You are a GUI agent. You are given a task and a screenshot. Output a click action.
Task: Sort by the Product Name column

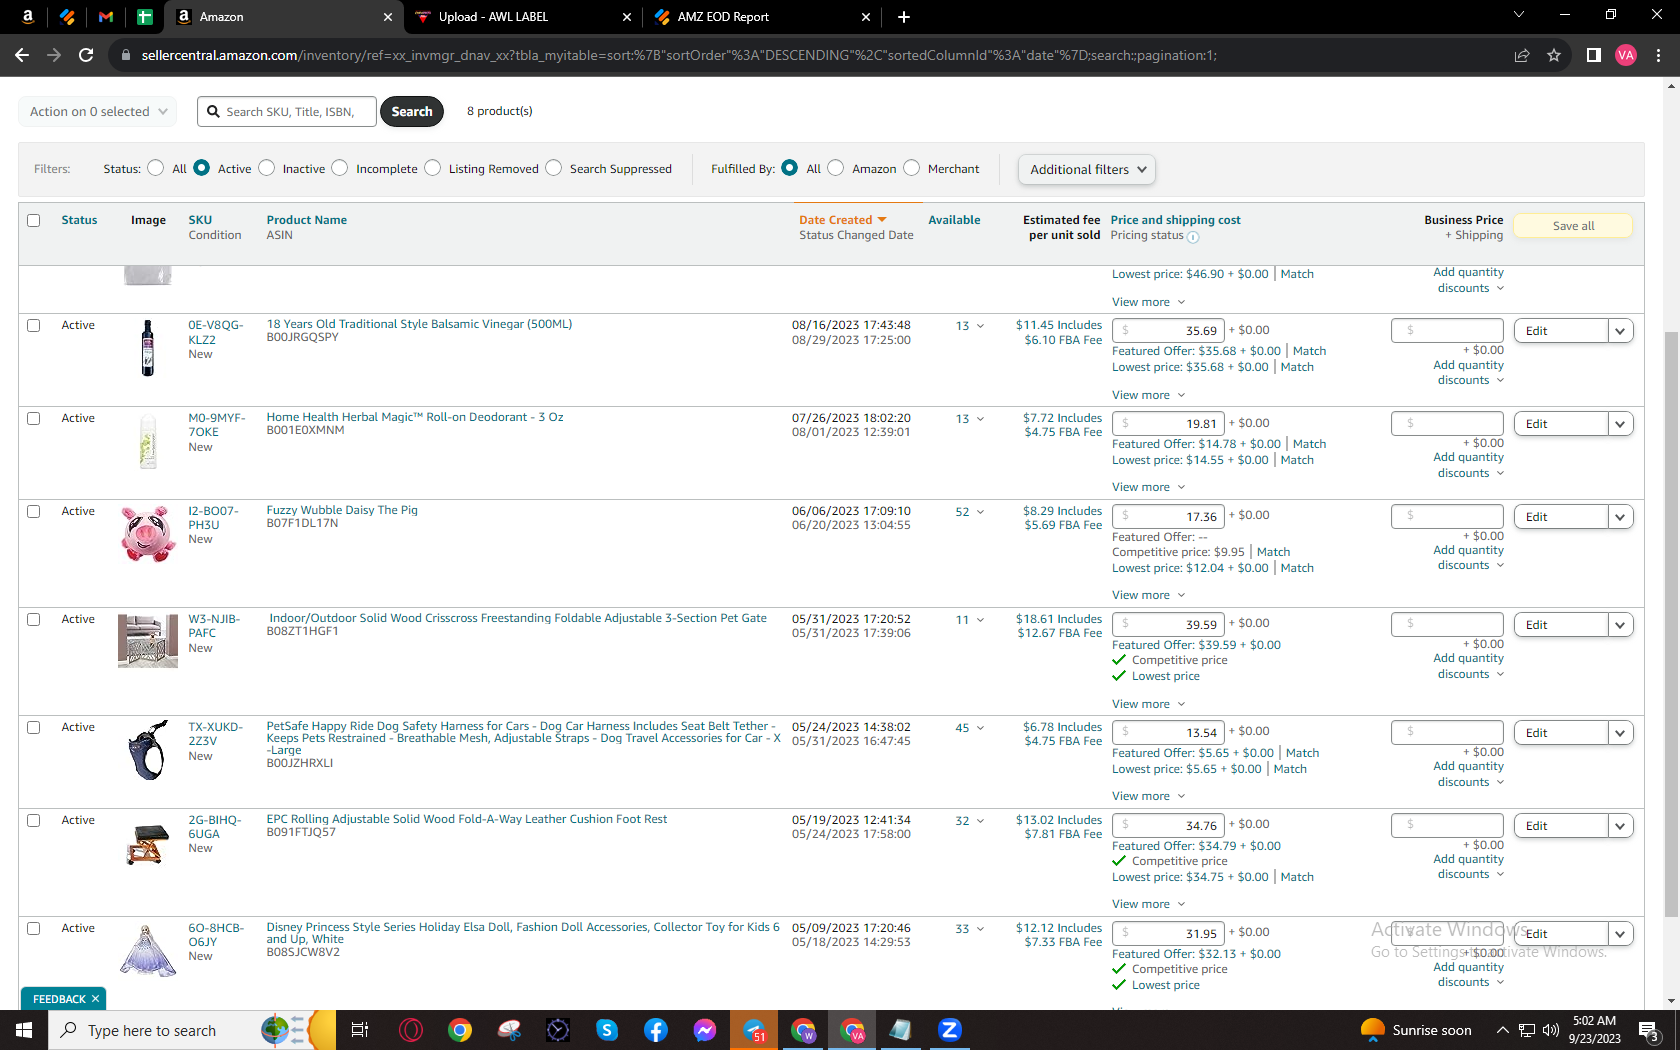pyautogui.click(x=307, y=220)
